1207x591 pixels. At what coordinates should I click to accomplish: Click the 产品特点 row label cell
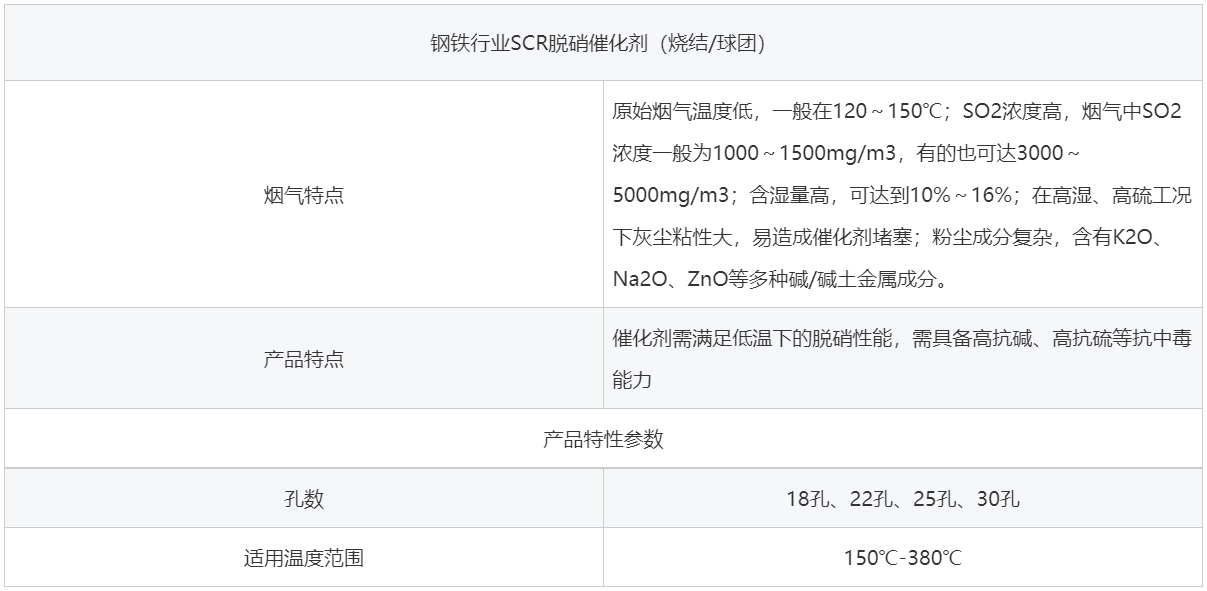pyautogui.click(x=303, y=359)
